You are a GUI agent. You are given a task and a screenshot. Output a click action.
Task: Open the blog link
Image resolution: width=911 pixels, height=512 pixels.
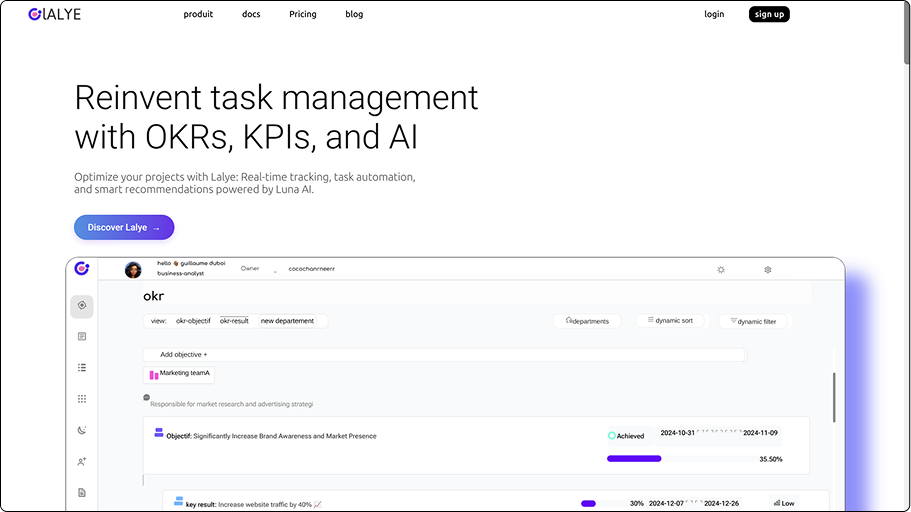[x=354, y=14]
